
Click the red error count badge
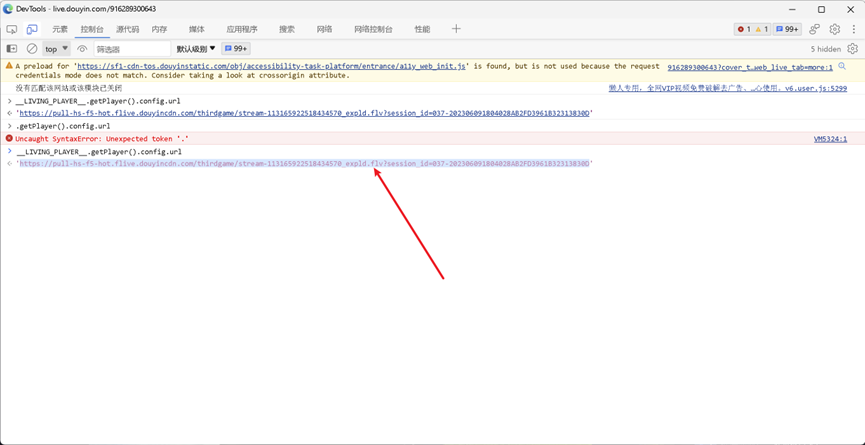click(743, 30)
